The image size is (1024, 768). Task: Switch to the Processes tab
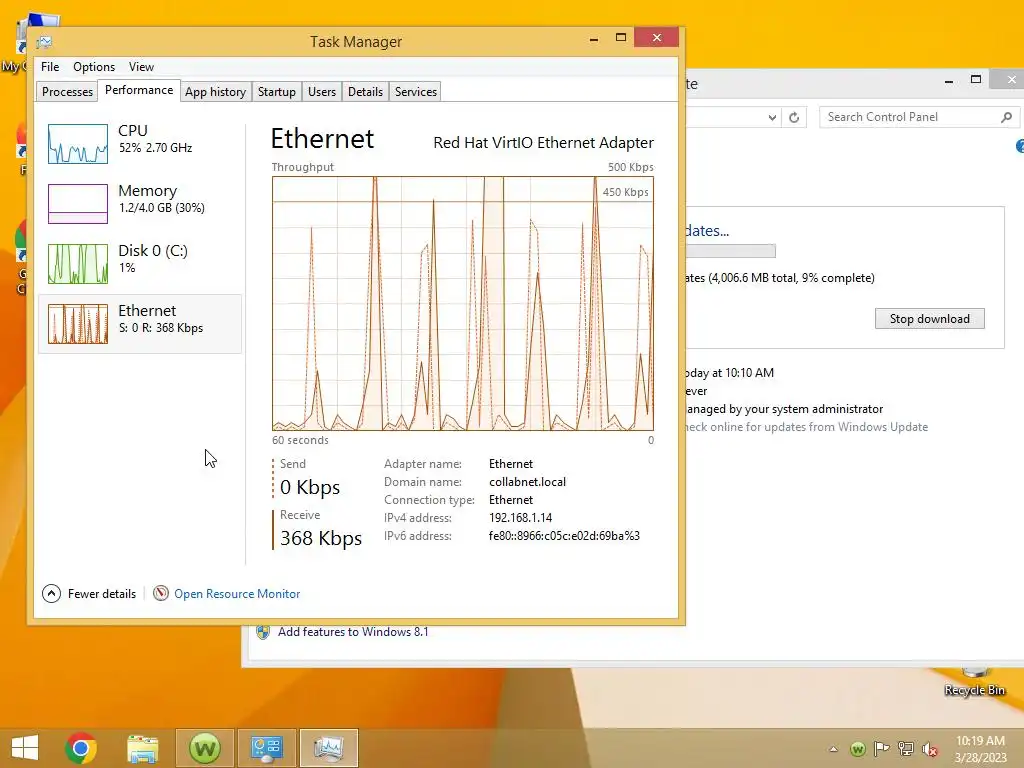click(67, 91)
